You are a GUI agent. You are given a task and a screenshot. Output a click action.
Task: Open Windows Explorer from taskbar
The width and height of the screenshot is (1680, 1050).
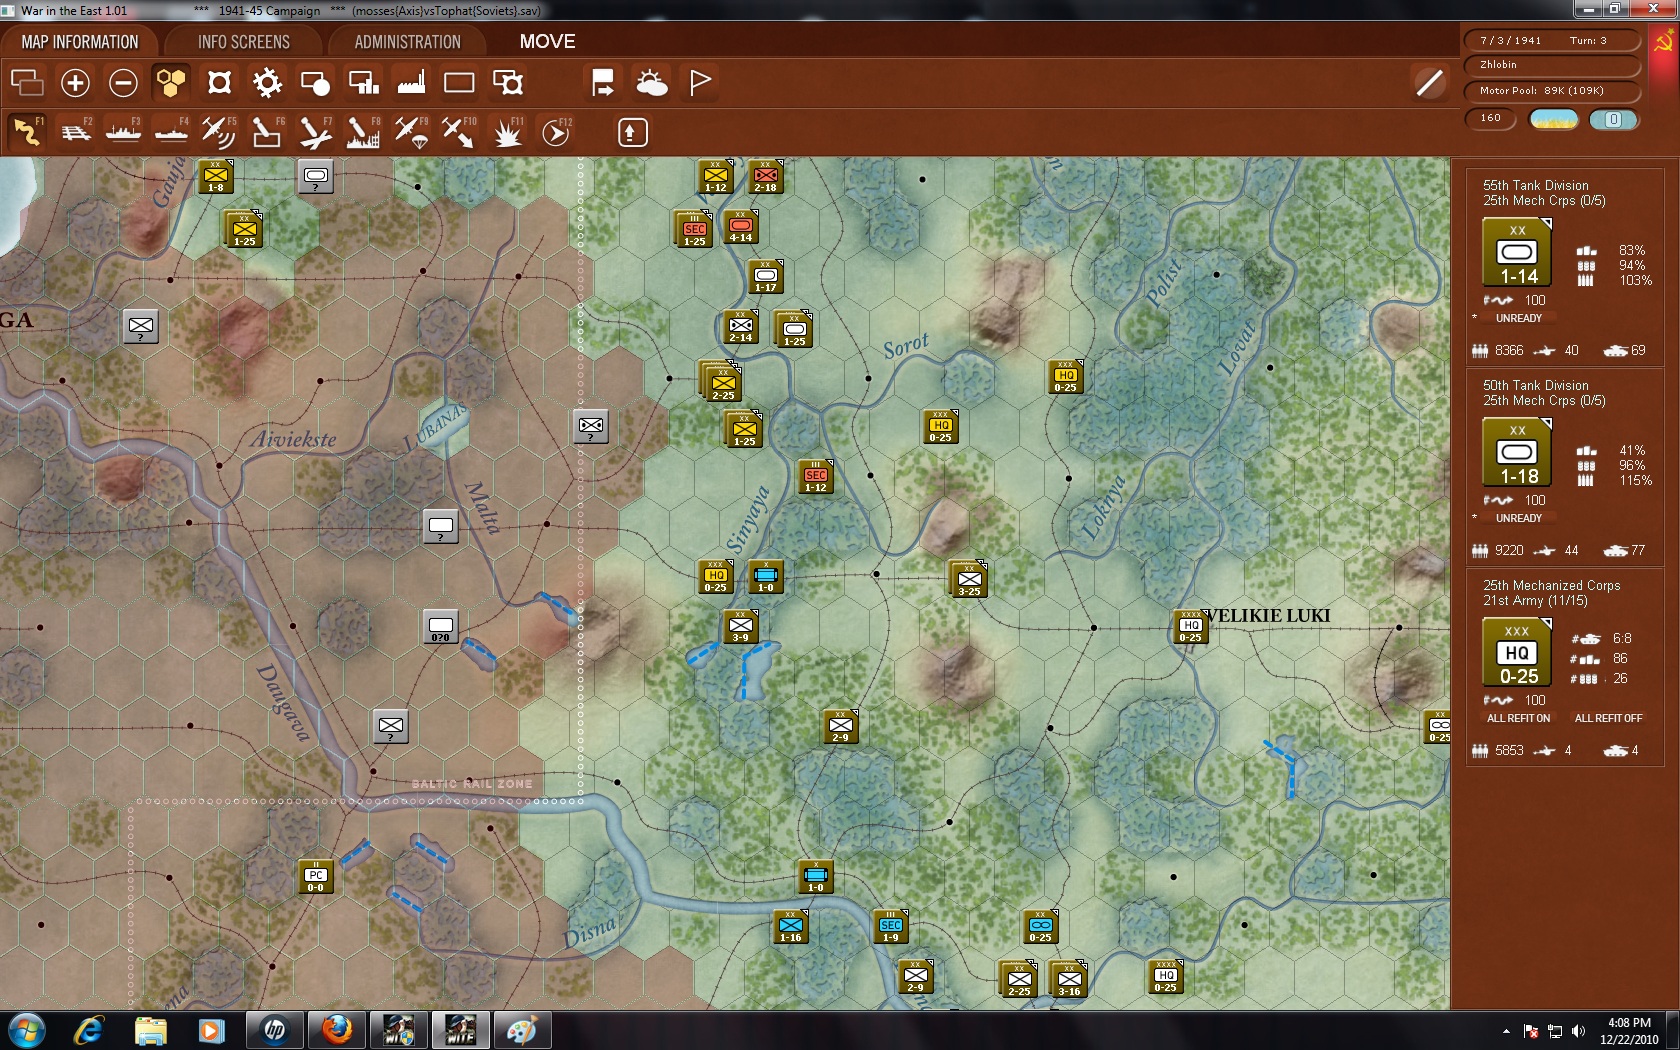[x=150, y=1030]
